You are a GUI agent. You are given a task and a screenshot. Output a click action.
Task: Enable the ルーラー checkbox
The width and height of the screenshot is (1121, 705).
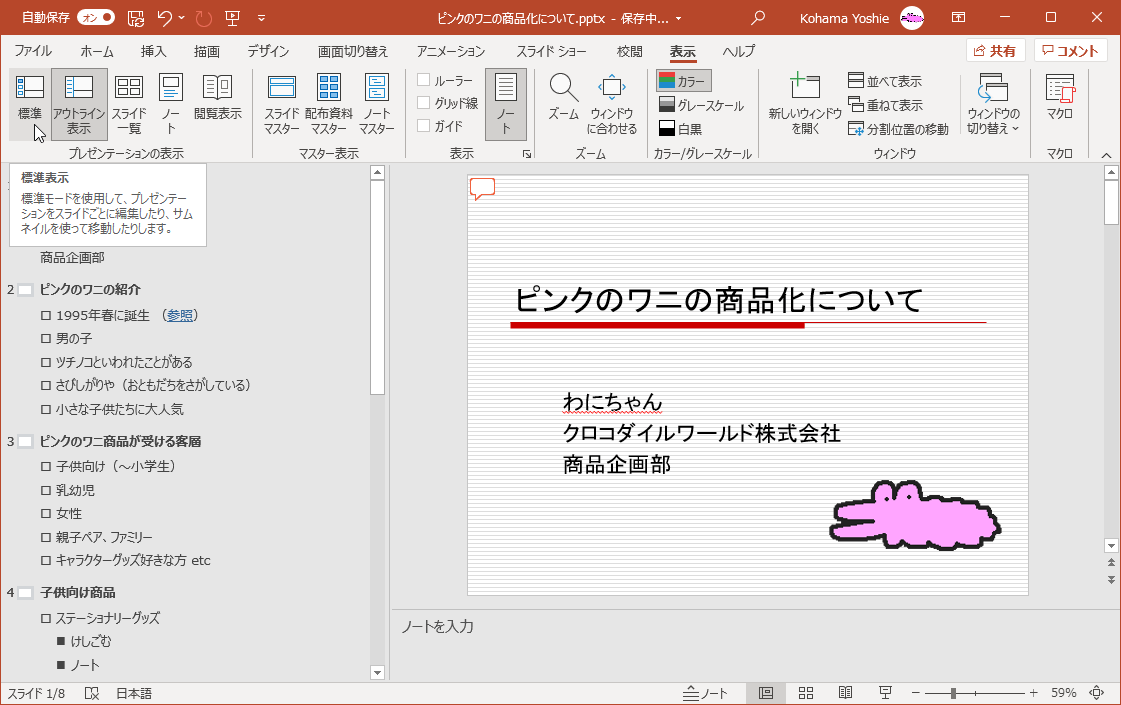pos(424,80)
